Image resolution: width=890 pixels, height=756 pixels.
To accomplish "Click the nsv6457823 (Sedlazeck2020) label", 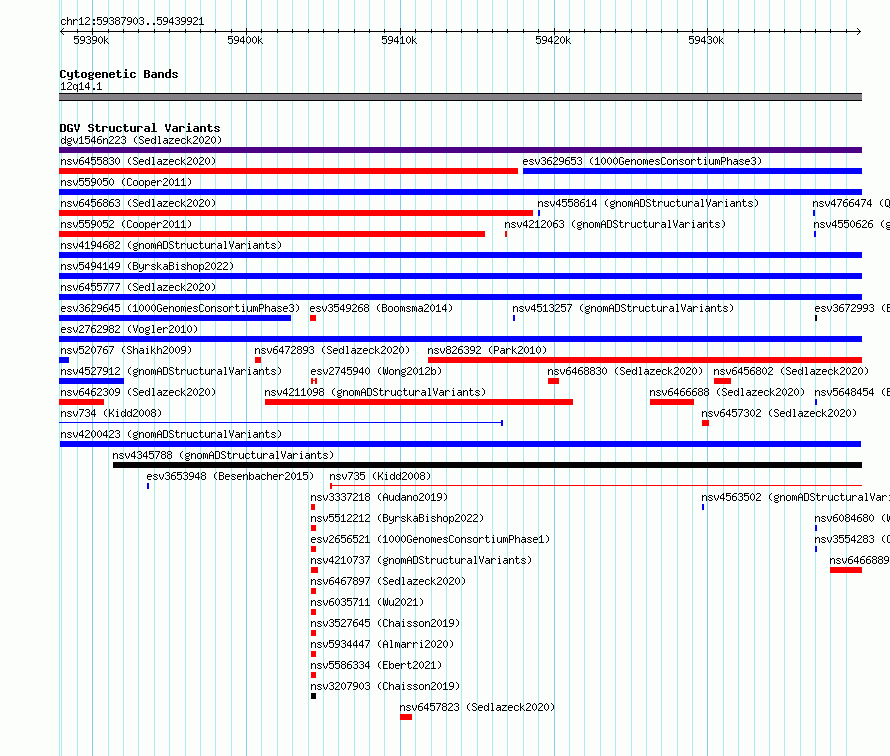I will [x=477, y=707].
